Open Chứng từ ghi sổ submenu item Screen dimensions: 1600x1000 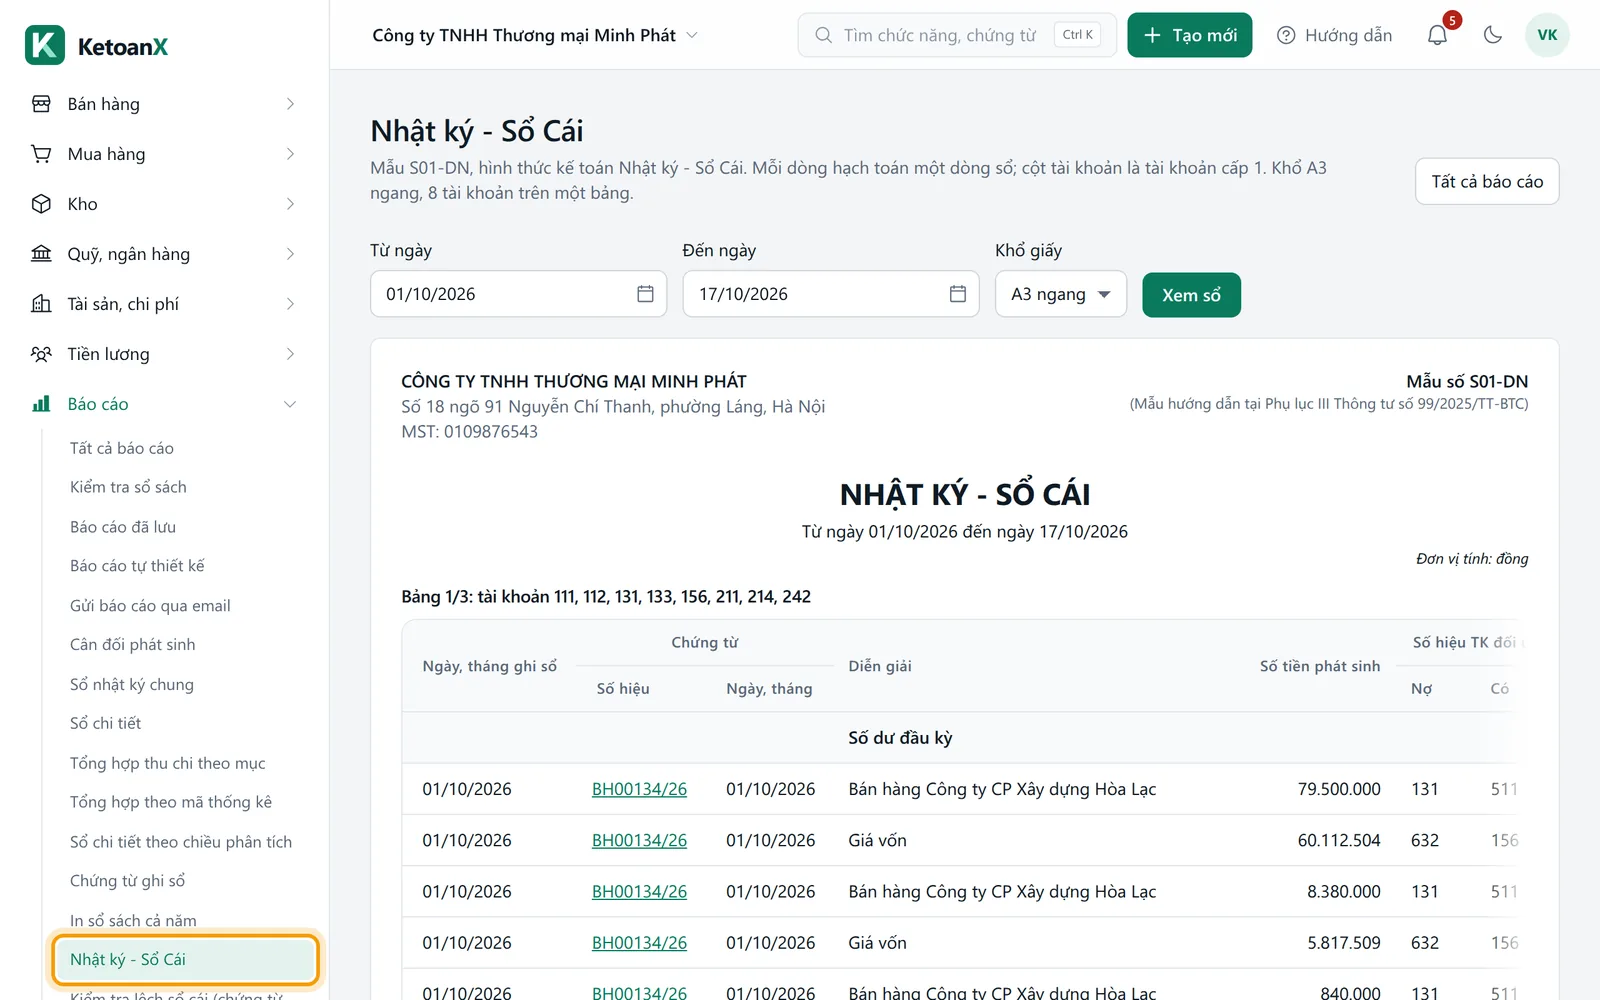pyautogui.click(x=128, y=881)
